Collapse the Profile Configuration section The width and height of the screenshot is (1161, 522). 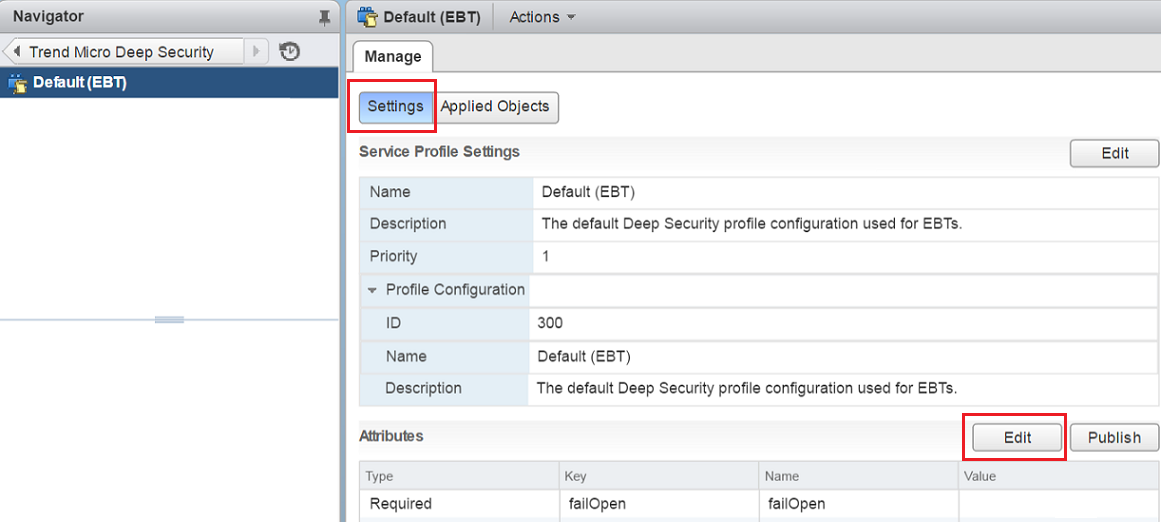point(373,290)
